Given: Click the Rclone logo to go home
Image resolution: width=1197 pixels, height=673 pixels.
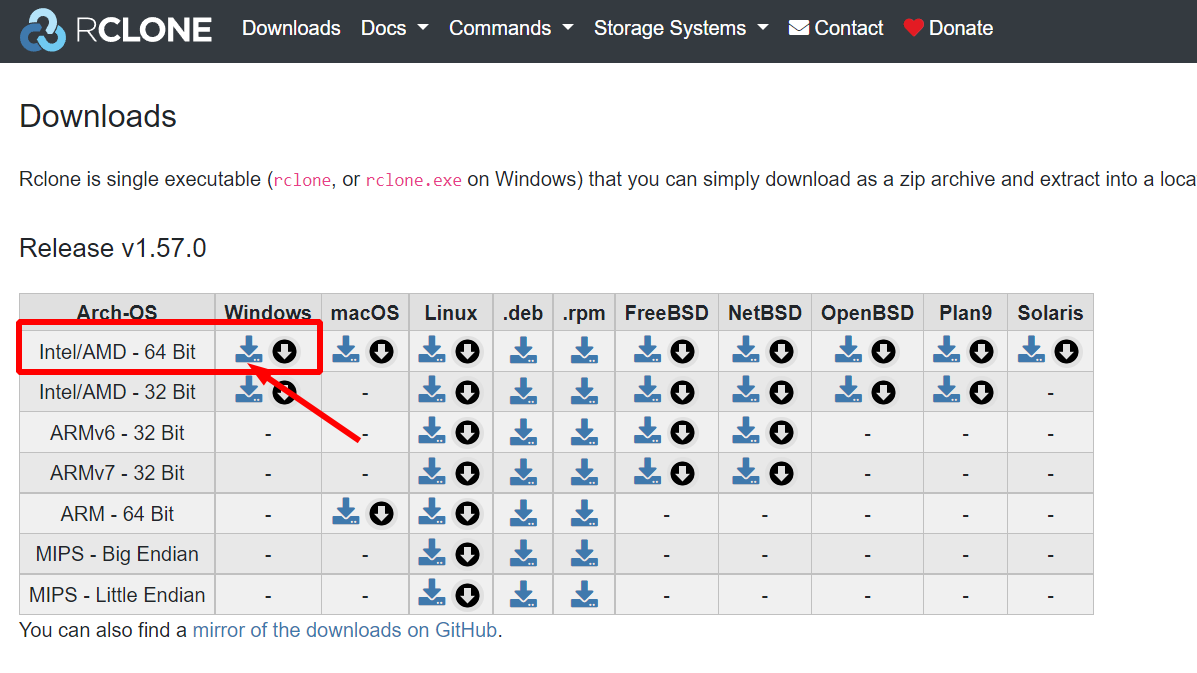Looking at the screenshot, I should pos(116,30).
